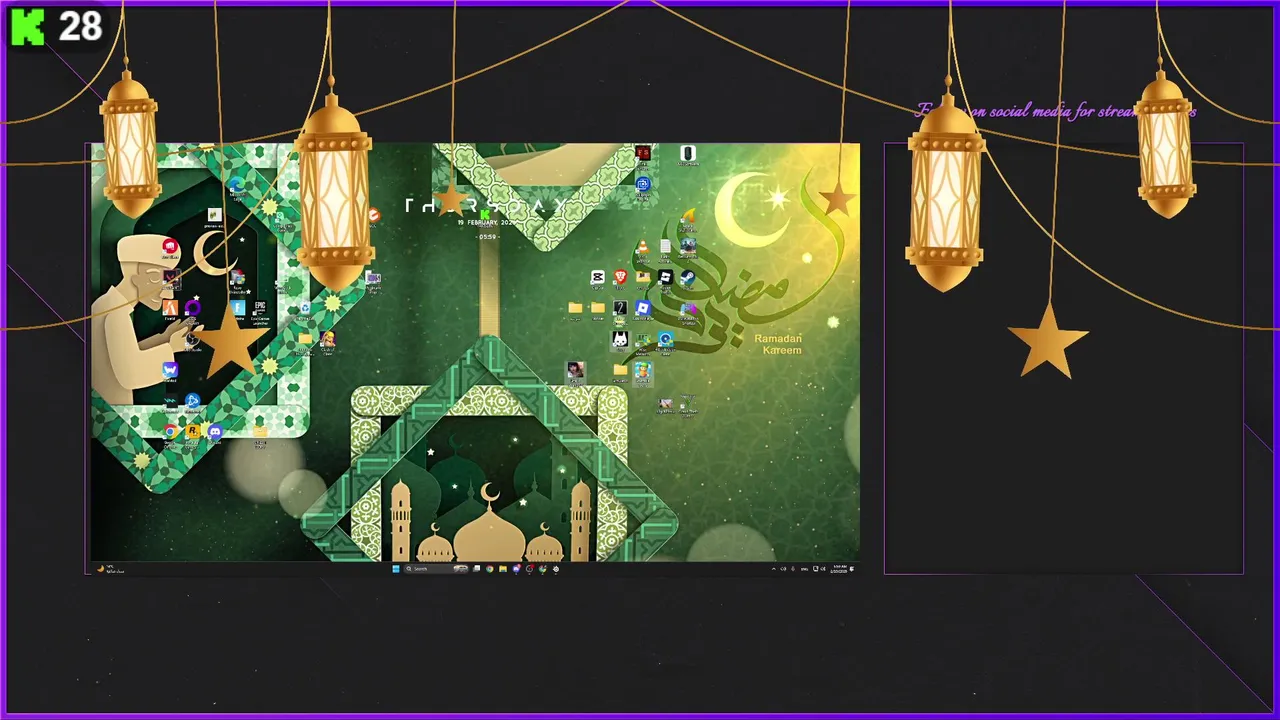
Task: Open the folder next to Clash of Clans
Action: point(305,338)
